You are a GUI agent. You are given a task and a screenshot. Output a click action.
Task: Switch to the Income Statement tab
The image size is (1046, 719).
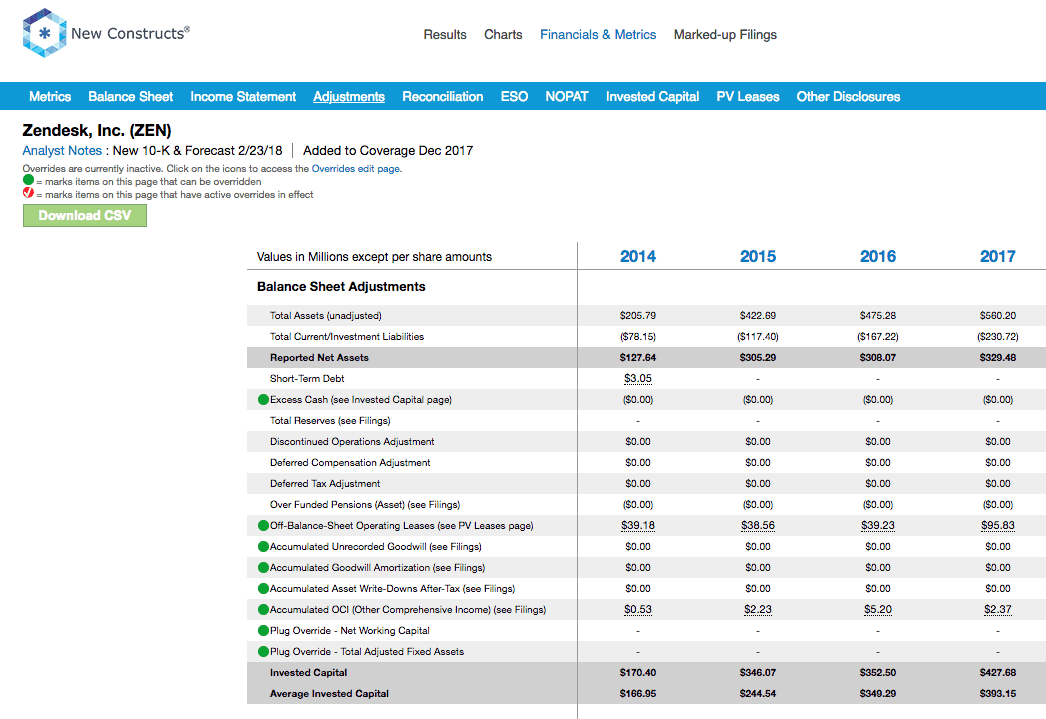[x=243, y=97]
